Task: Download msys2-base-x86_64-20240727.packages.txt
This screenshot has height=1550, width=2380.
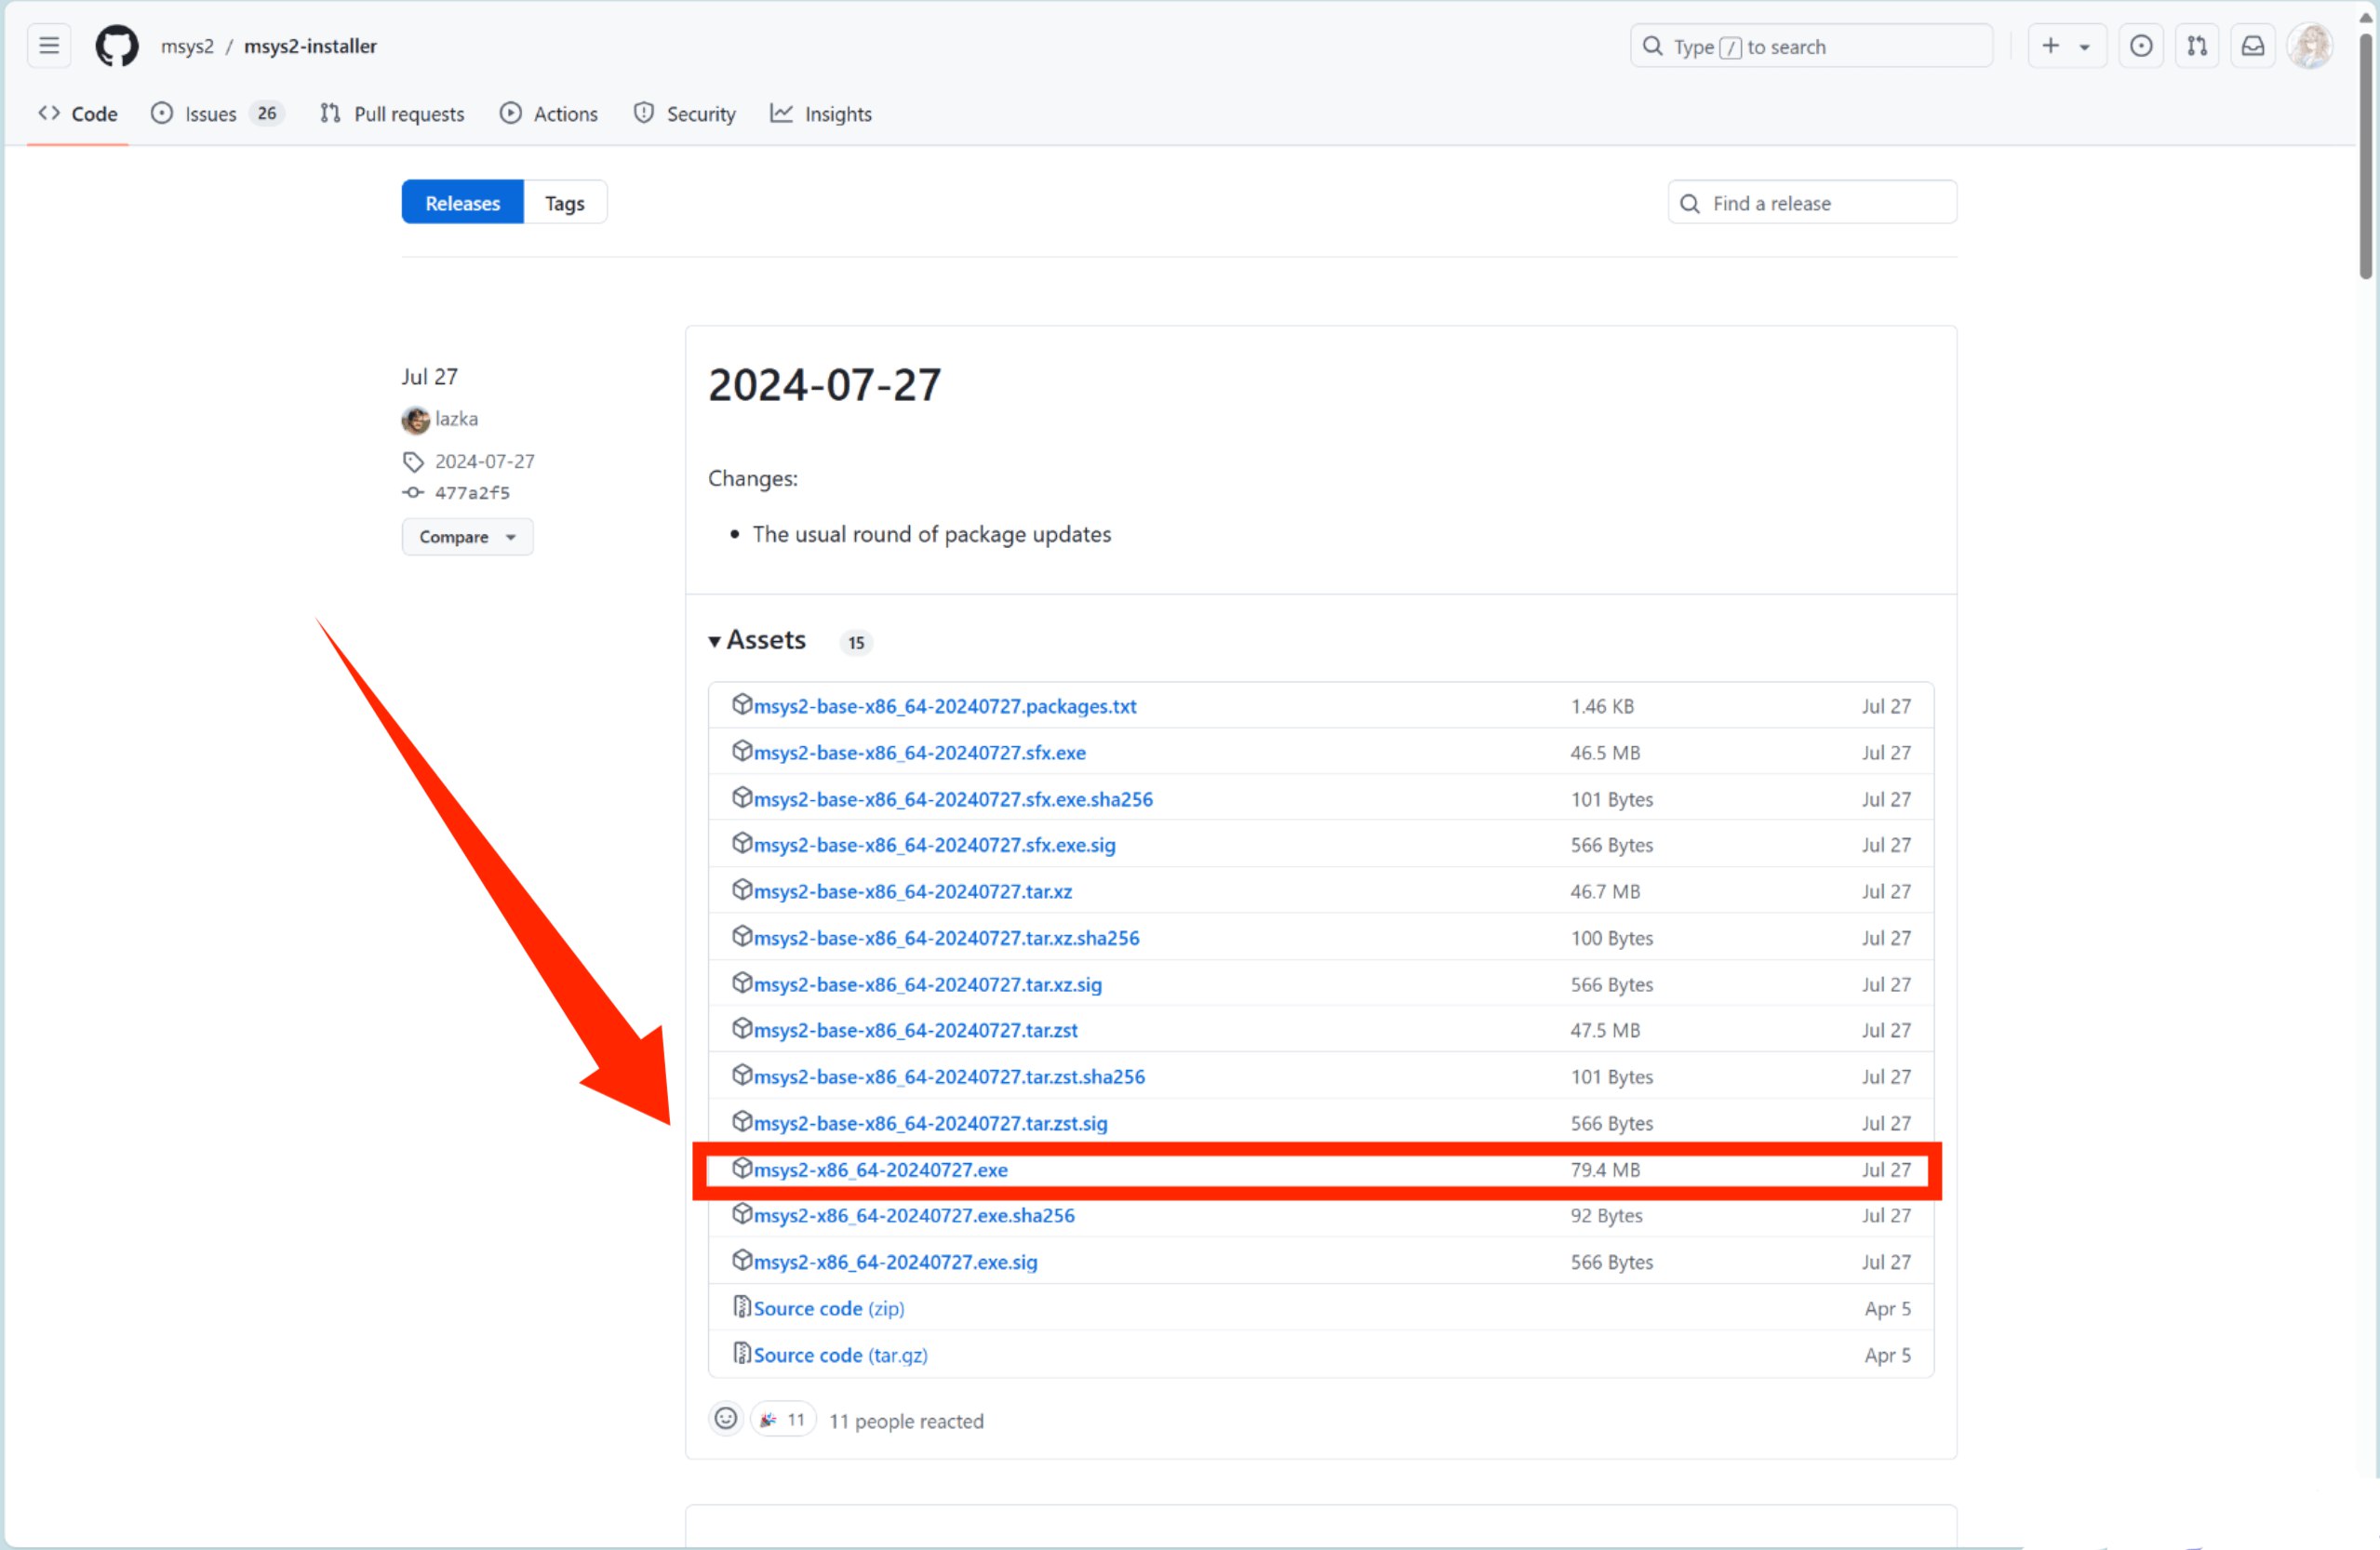Action: (945, 706)
